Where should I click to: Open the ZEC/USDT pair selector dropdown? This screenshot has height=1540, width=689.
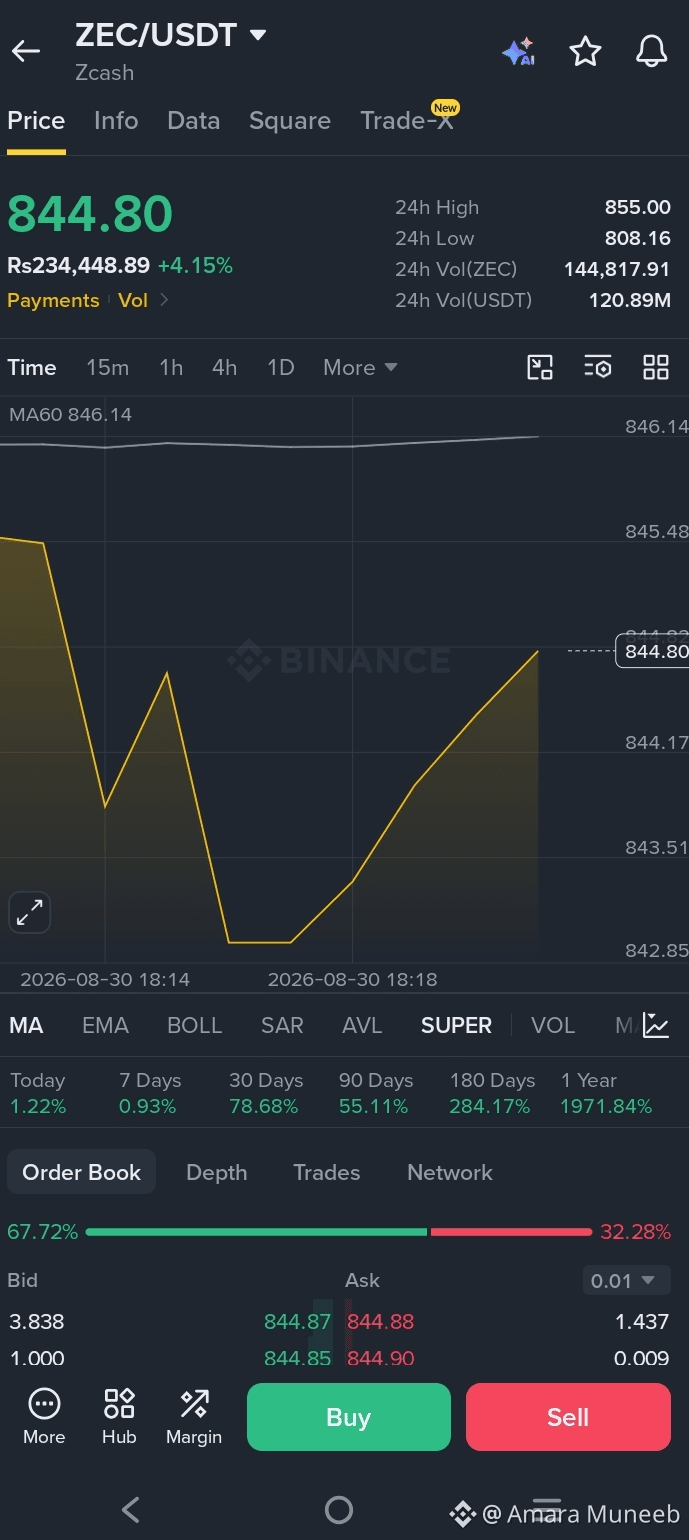coord(171,35)
